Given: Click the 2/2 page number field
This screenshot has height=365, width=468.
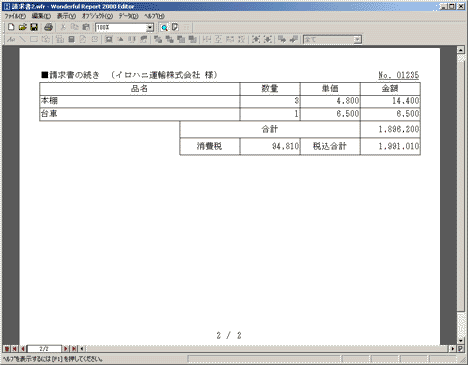Looking at the screenshot, I should pos(44,349).
